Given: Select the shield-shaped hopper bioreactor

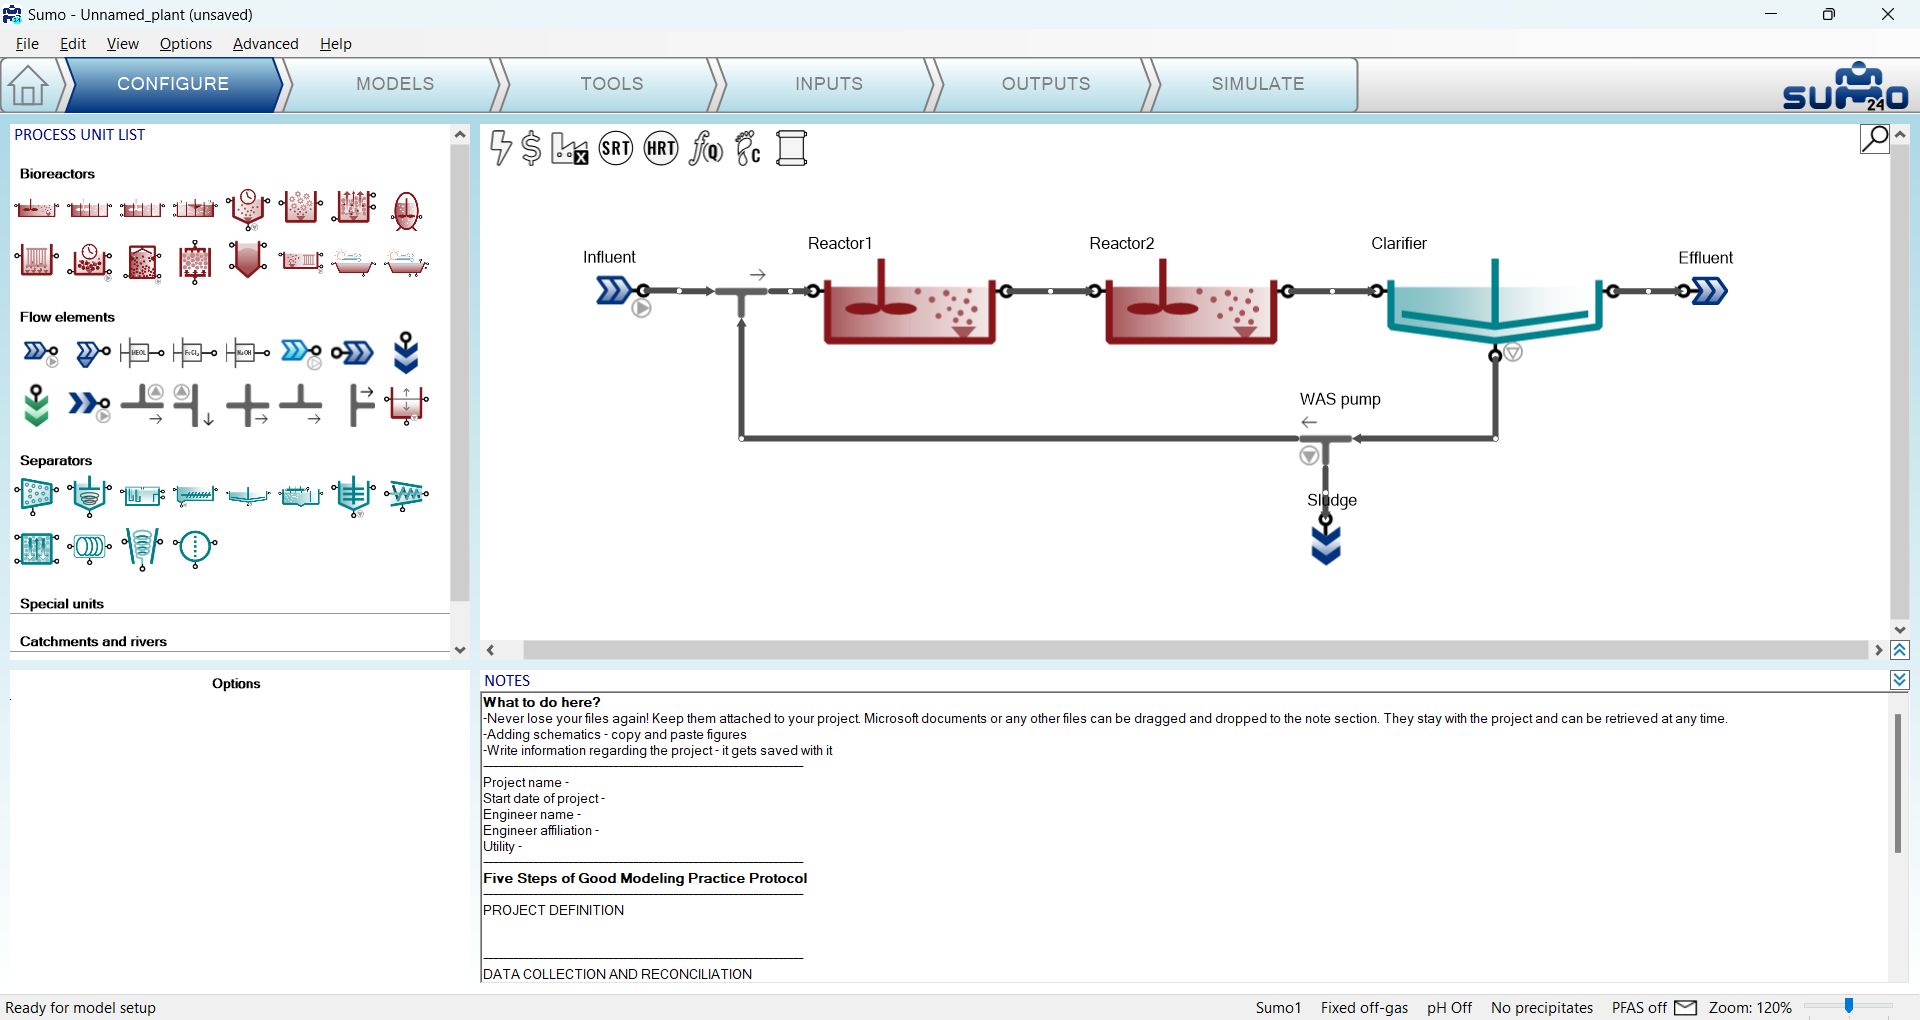Looking at the screenshot, I should click(248, 260).
